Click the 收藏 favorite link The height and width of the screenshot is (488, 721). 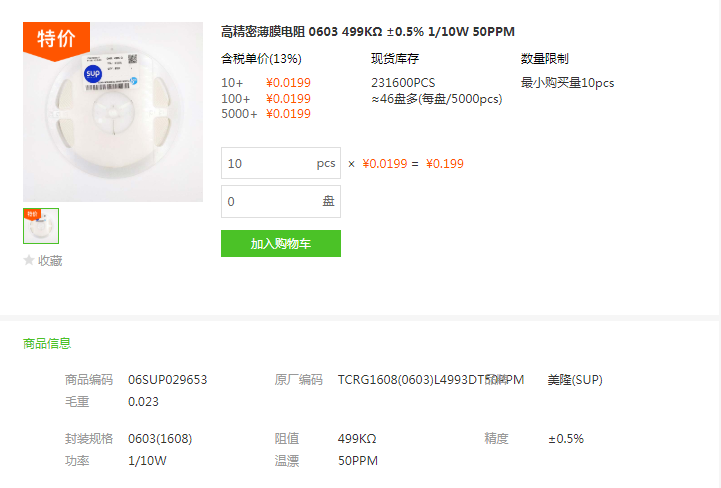click(50, 261)
